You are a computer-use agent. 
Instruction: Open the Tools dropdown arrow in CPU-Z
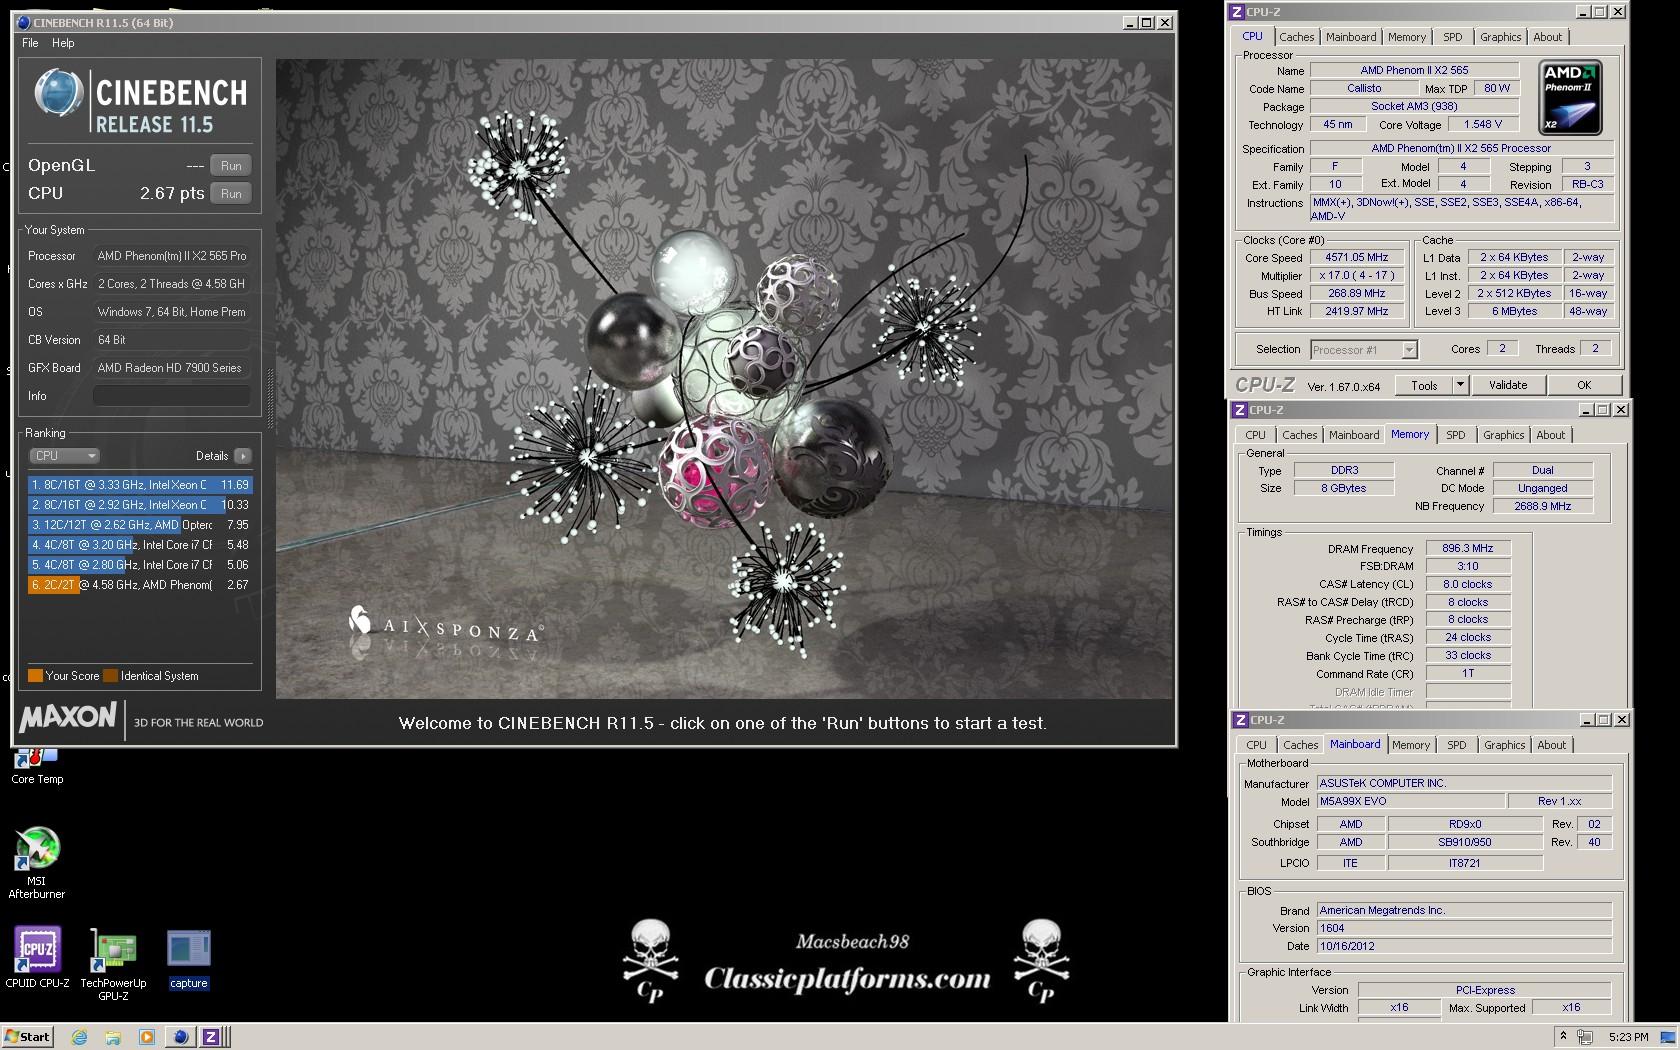pos(1460,385)
